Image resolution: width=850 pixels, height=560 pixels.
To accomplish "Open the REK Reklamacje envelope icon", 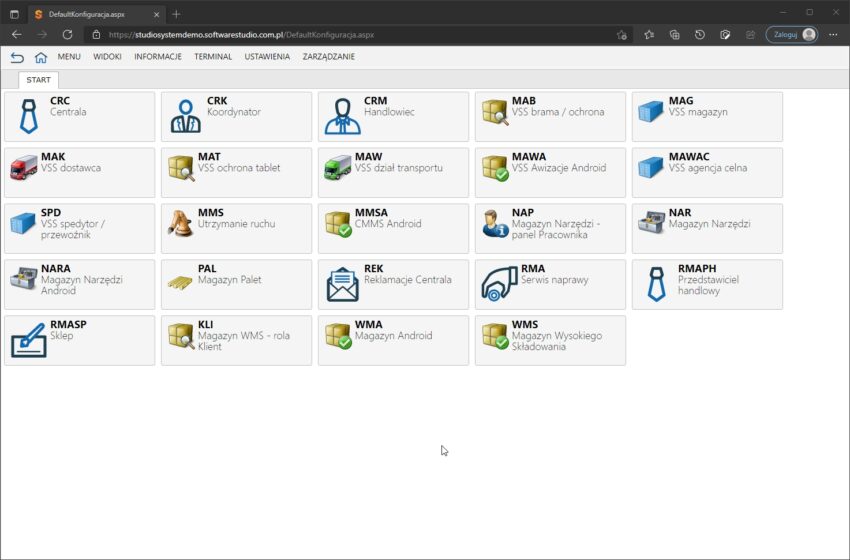I will pyautogui.click(x=342, y=284).
